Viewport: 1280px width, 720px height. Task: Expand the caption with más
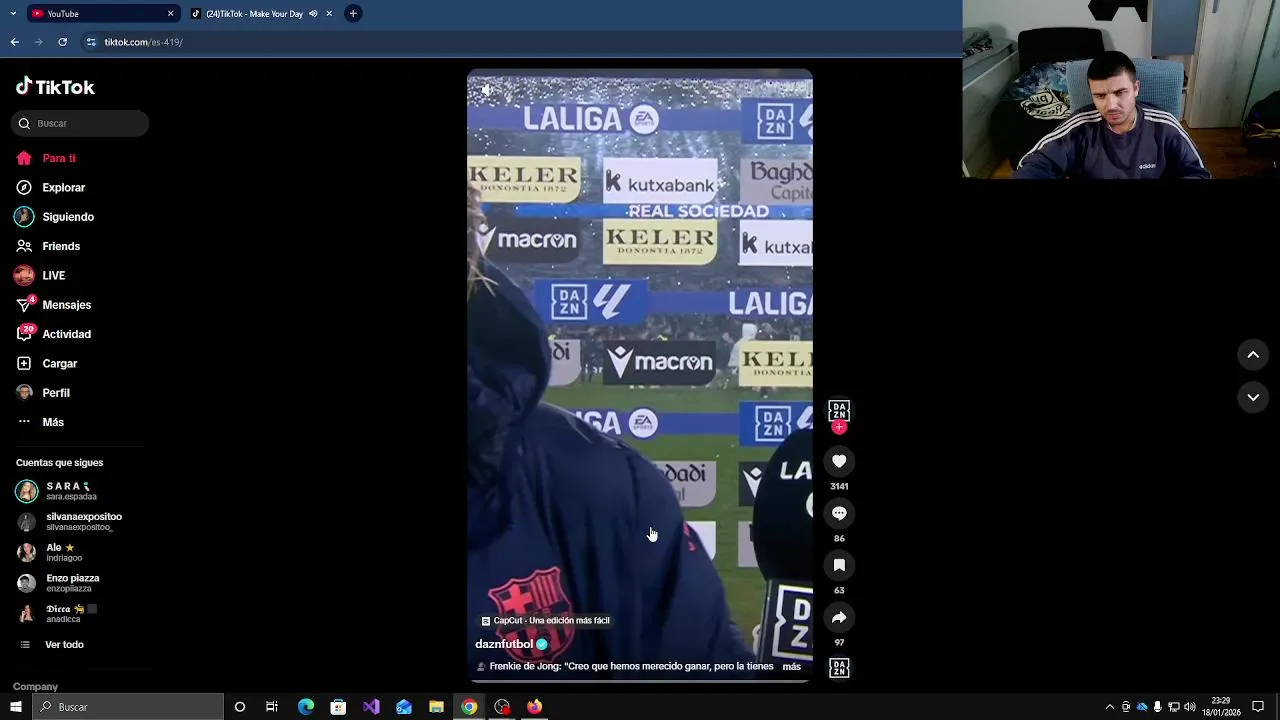791,667
